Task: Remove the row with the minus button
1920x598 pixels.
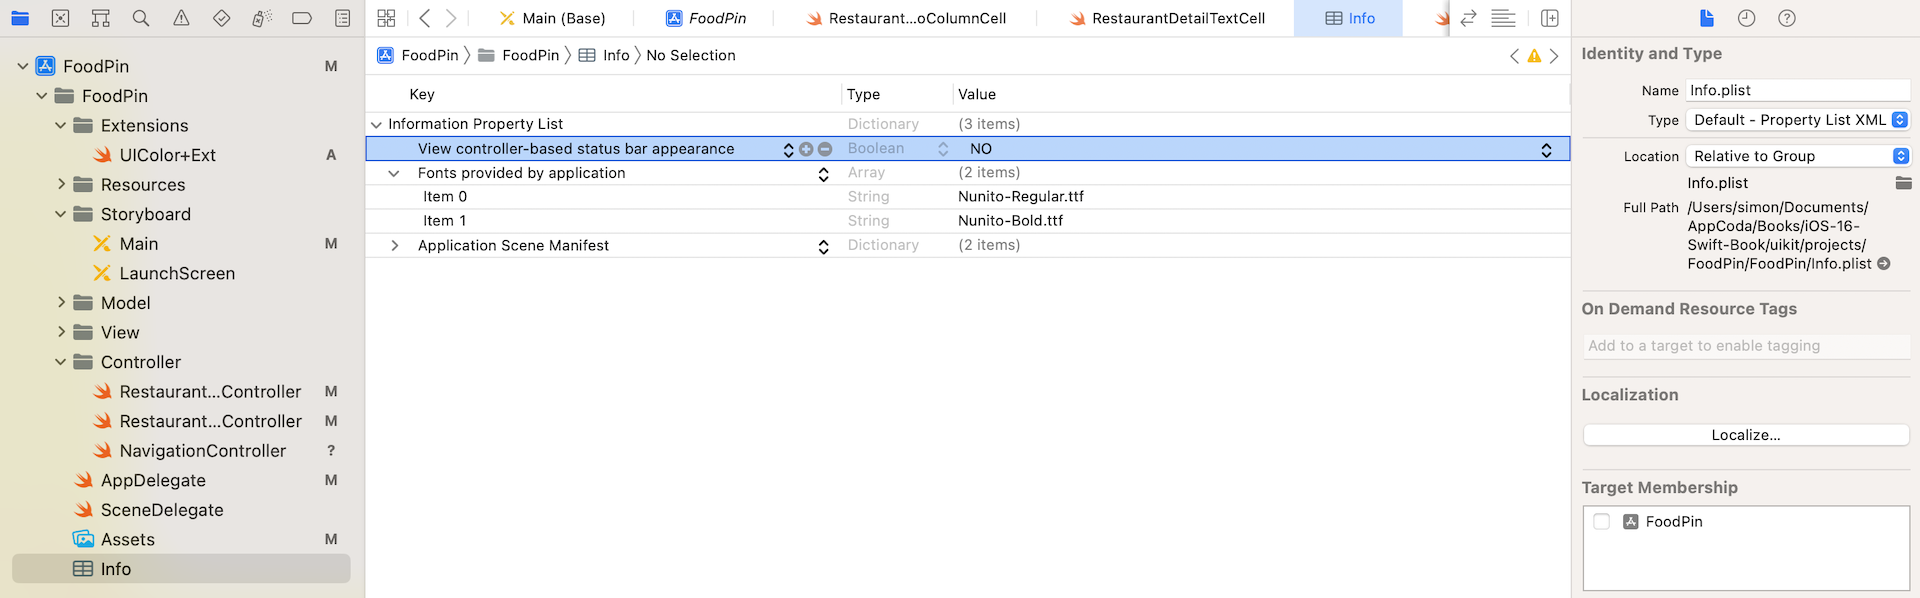Action: click(825, 149)
